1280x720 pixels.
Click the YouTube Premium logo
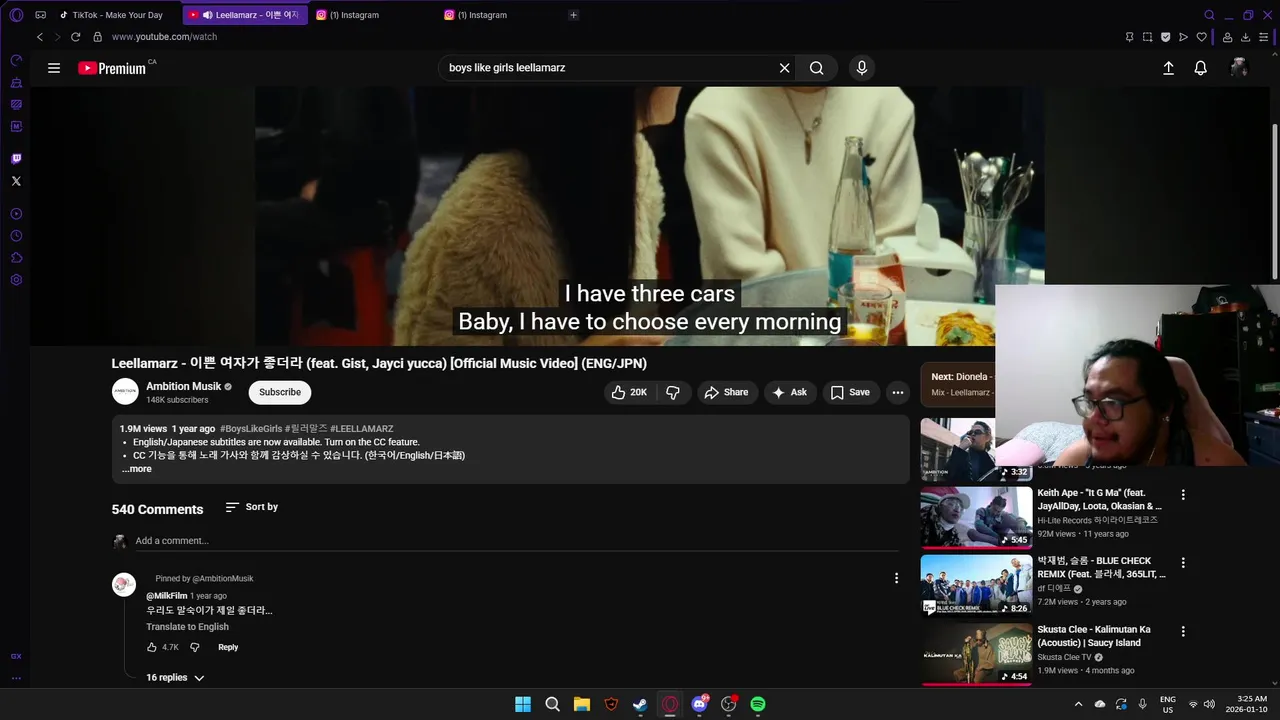112,68
